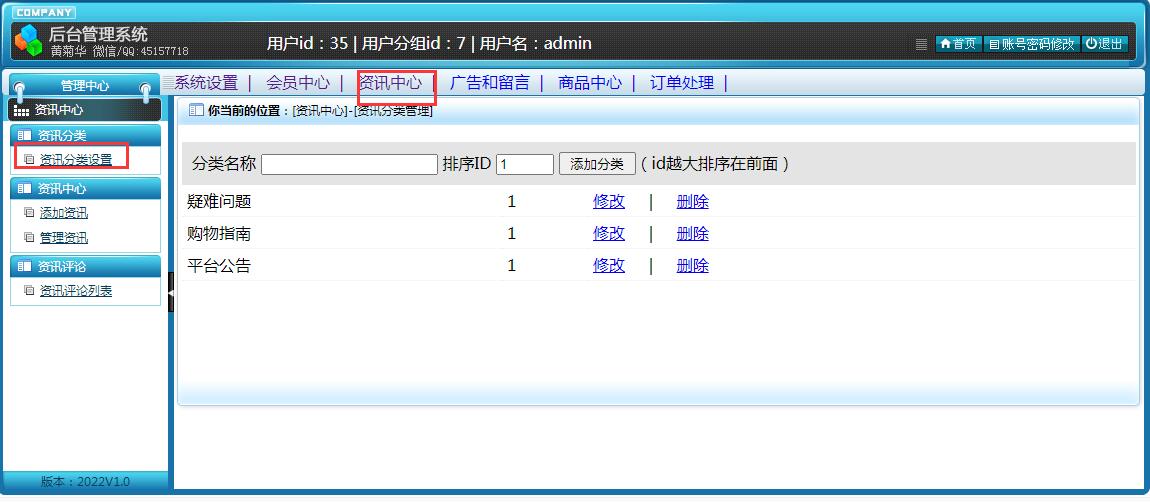Click the grid icon beside sidebar 资讯中心 title

pyautogui.click(x=21, y=111)
